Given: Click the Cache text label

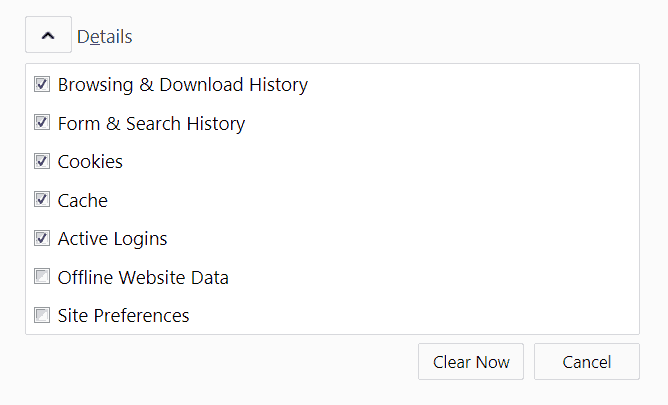Looking at the screenshot, I should pyautogui.click(x=82, y=200).
